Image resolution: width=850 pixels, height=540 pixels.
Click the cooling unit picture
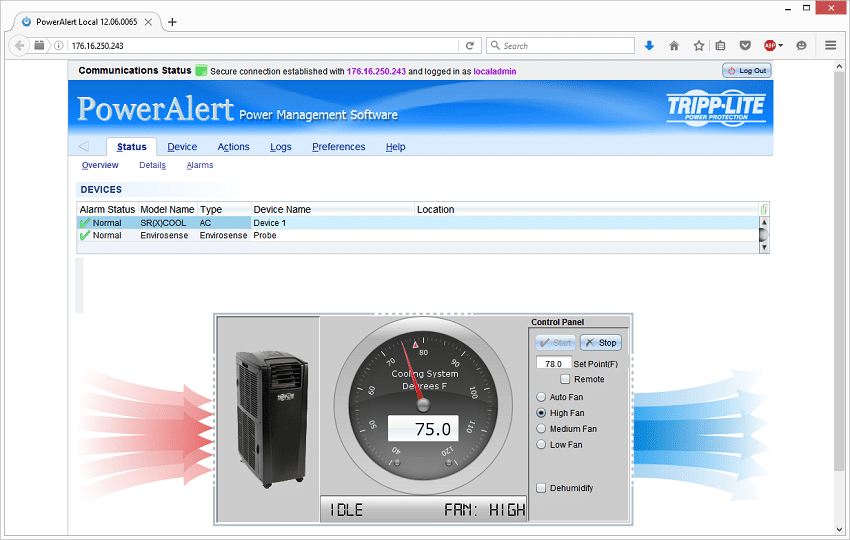coord(271,419)
